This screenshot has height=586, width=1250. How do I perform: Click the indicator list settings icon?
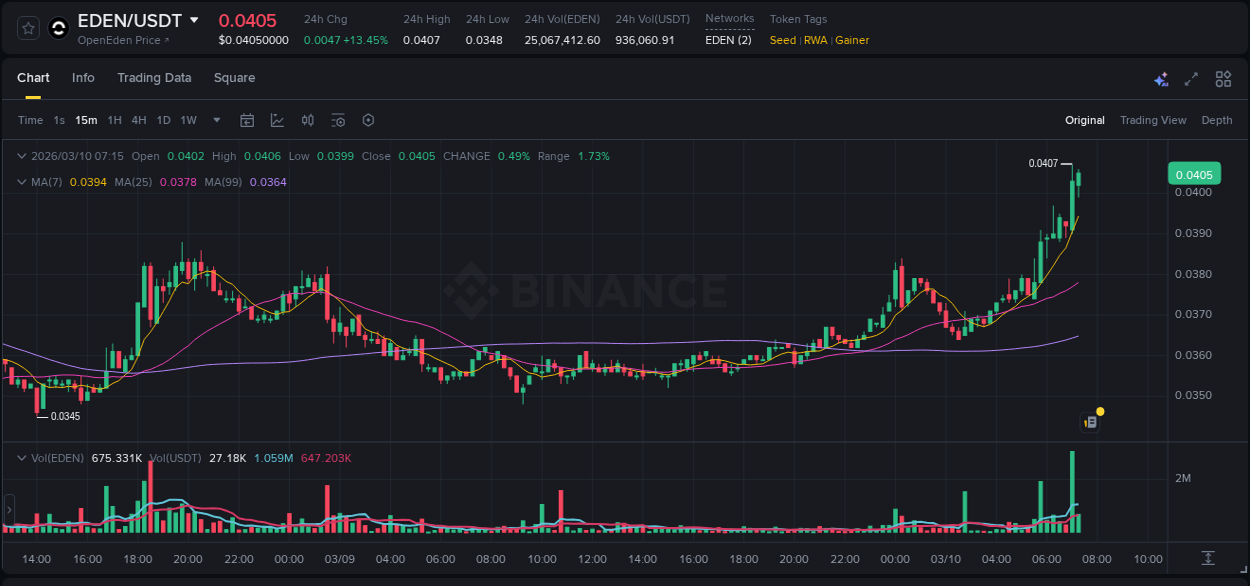337,120
